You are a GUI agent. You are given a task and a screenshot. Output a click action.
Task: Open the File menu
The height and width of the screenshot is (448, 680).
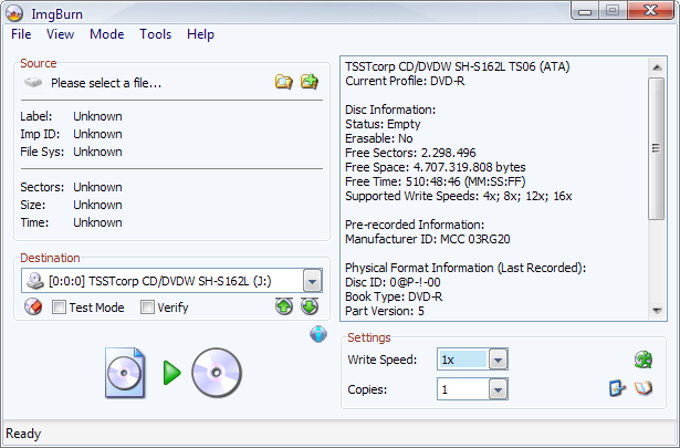coord(21,34)
